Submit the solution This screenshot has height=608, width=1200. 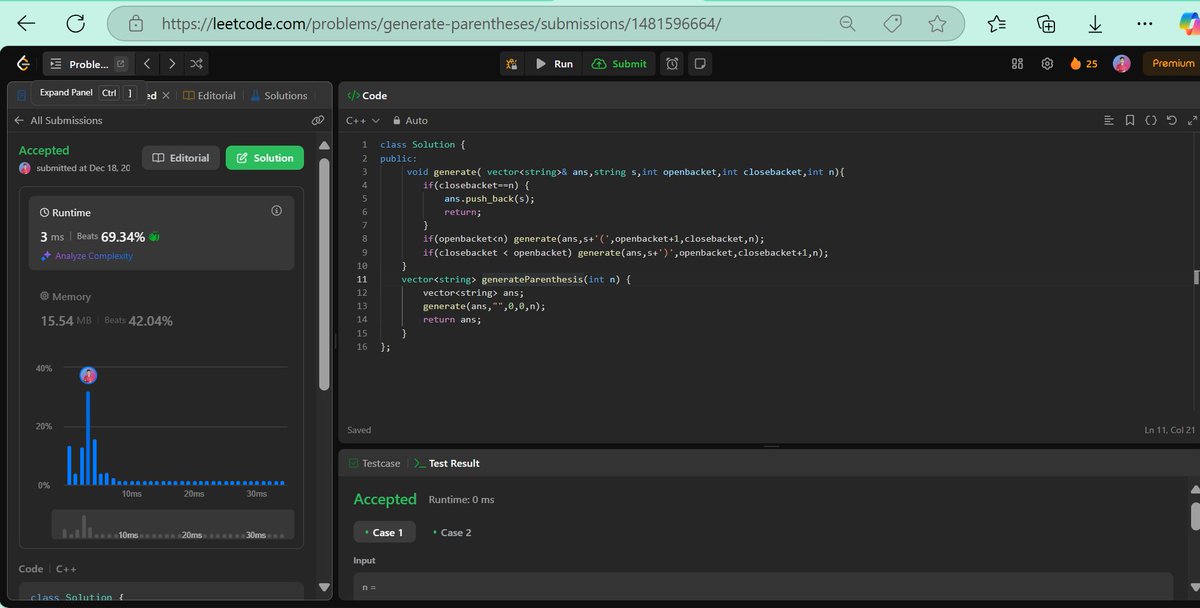pyautogui.click(x=619, y=63)
